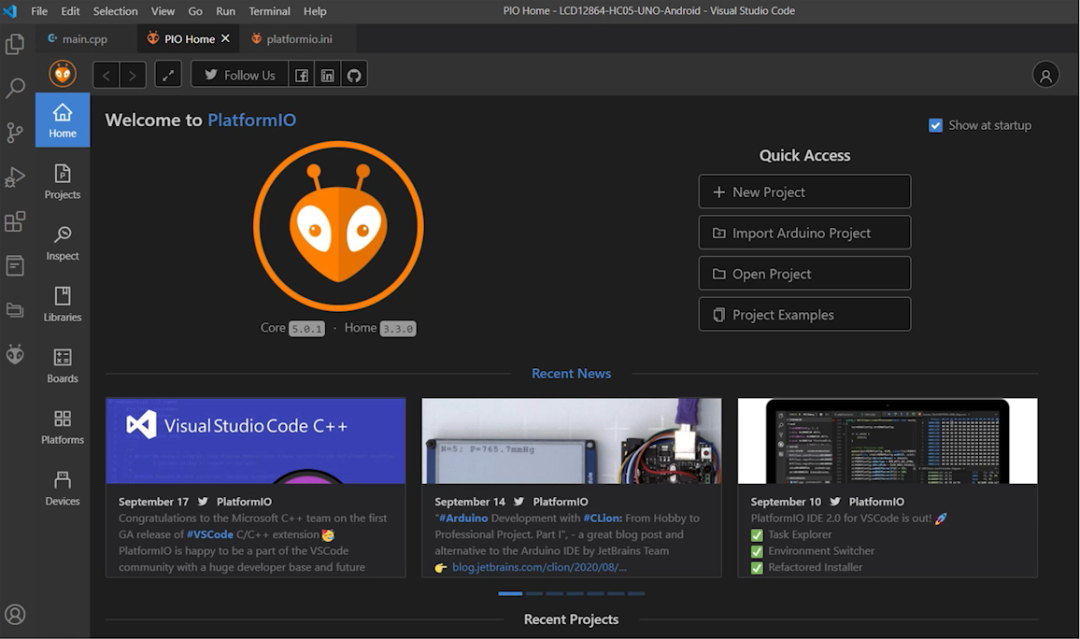Uncheck Show at startup checkbox
The image size is (1080, 639).
pyautogui.click(x=935, y=125)
